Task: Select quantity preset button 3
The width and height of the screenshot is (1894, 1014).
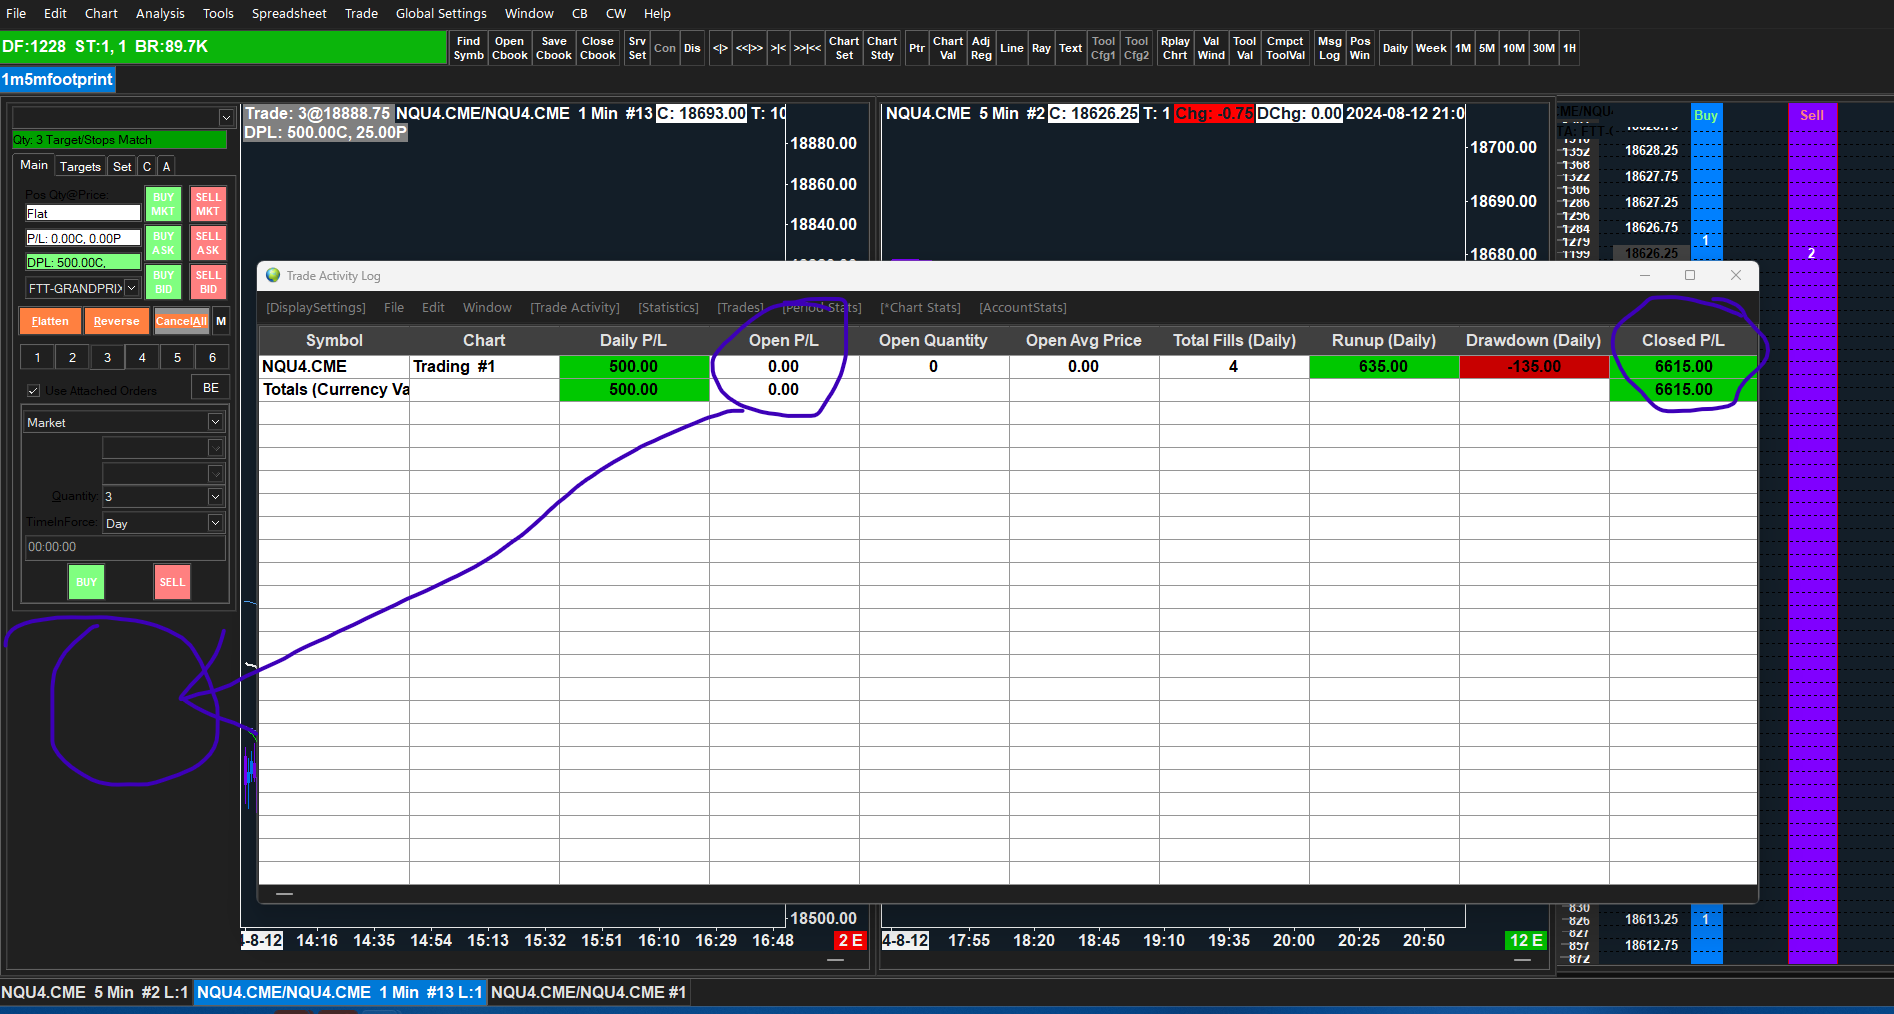Action: coord(107,357)
